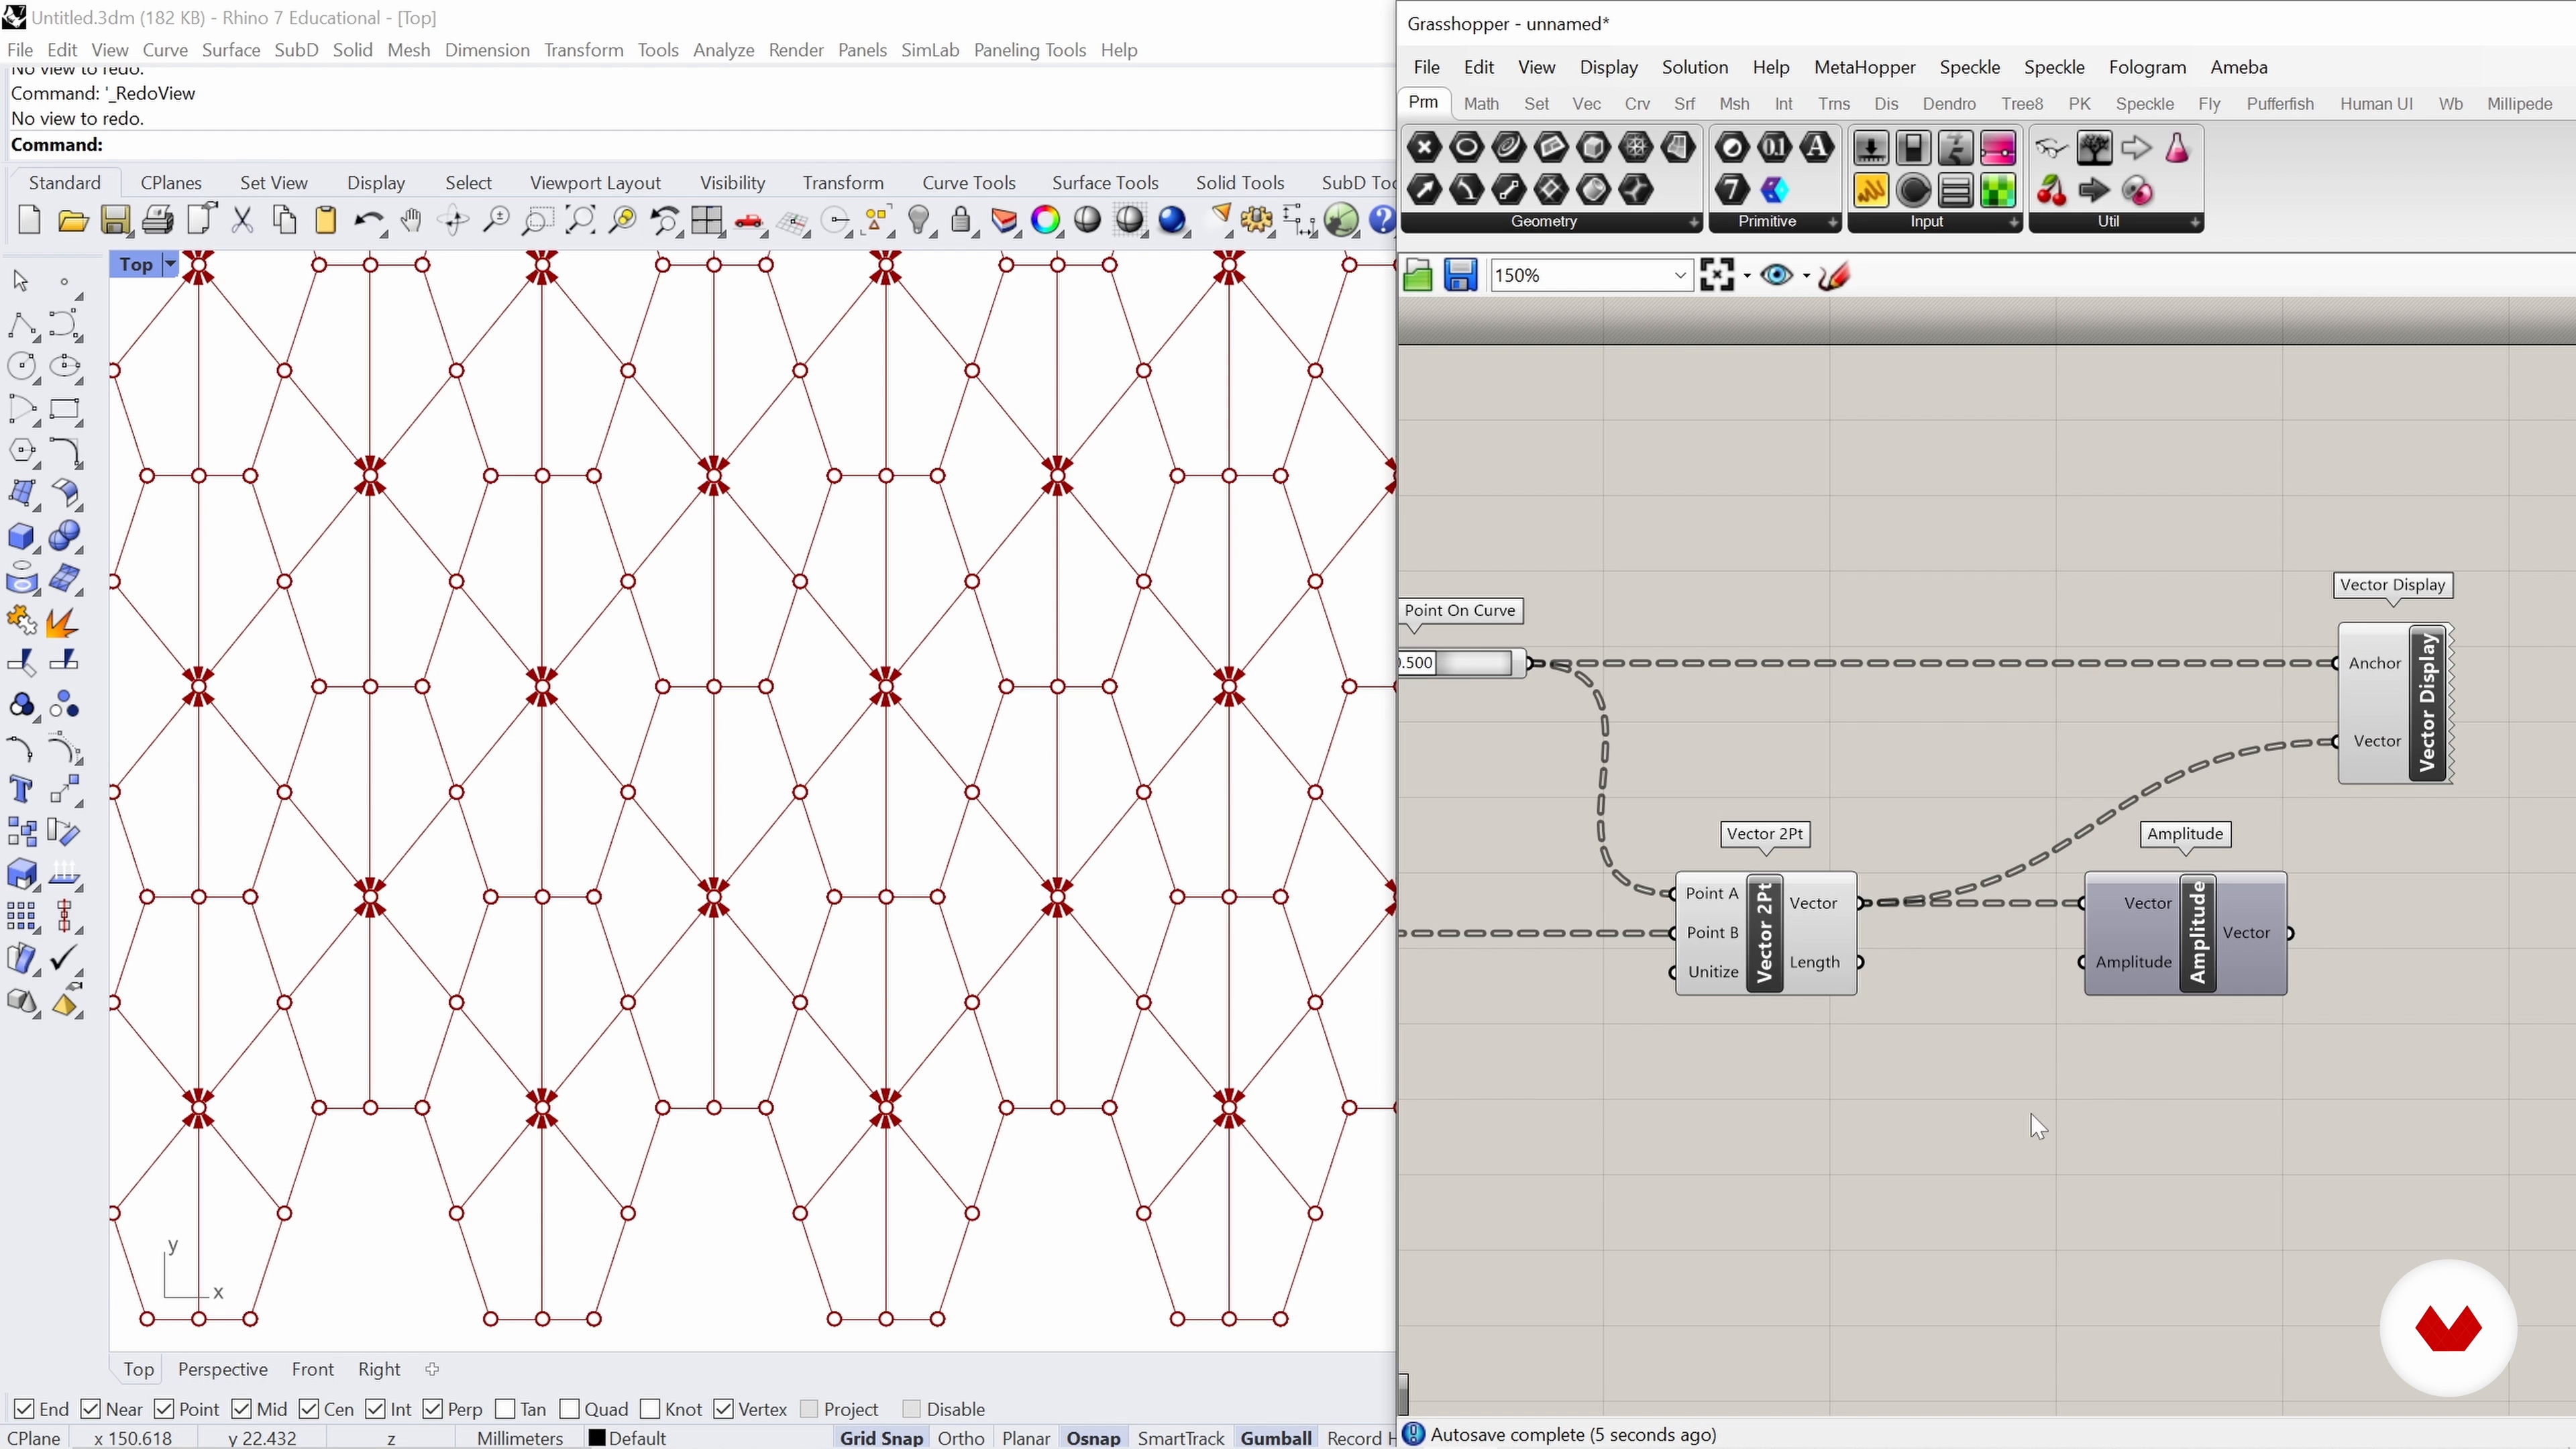Viewport: 2576px width, 1449px height.
Task: Select the Circle tool in Rhino sidebar
Action: point(22,367)
